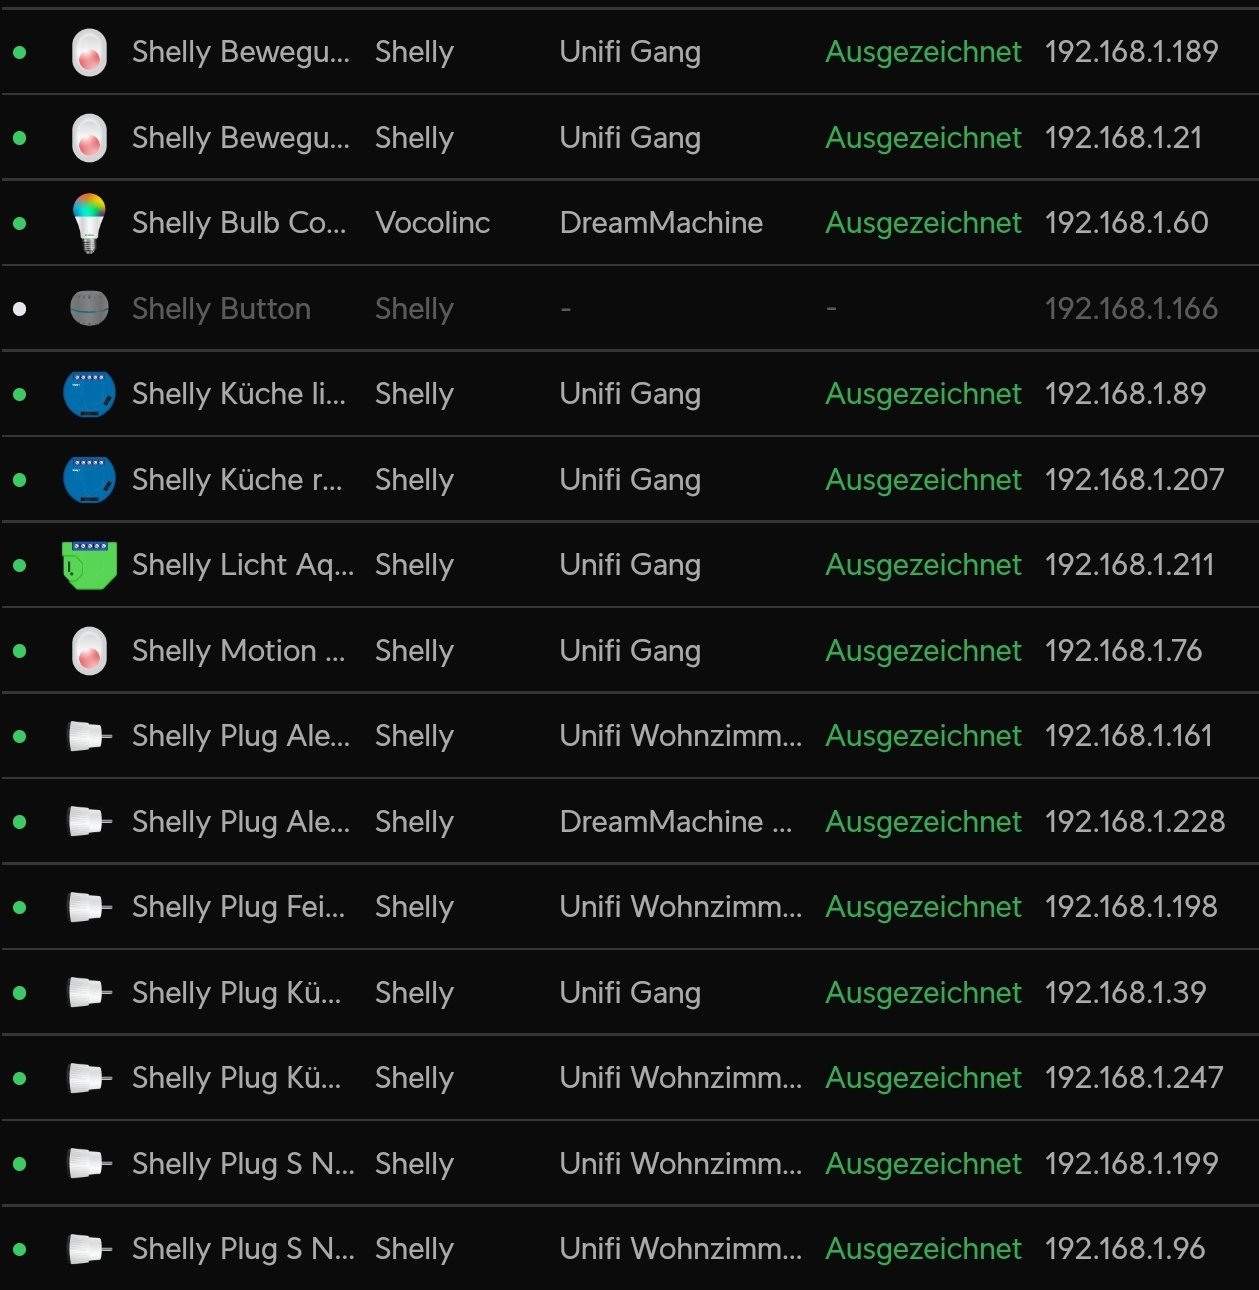Click the plug icon for Shelly Plug S N... at 192.168.1.96
Image resolution: width=1259 pixels, height=1290 pixels.
pyautogui.click(x=89, y=1249)
